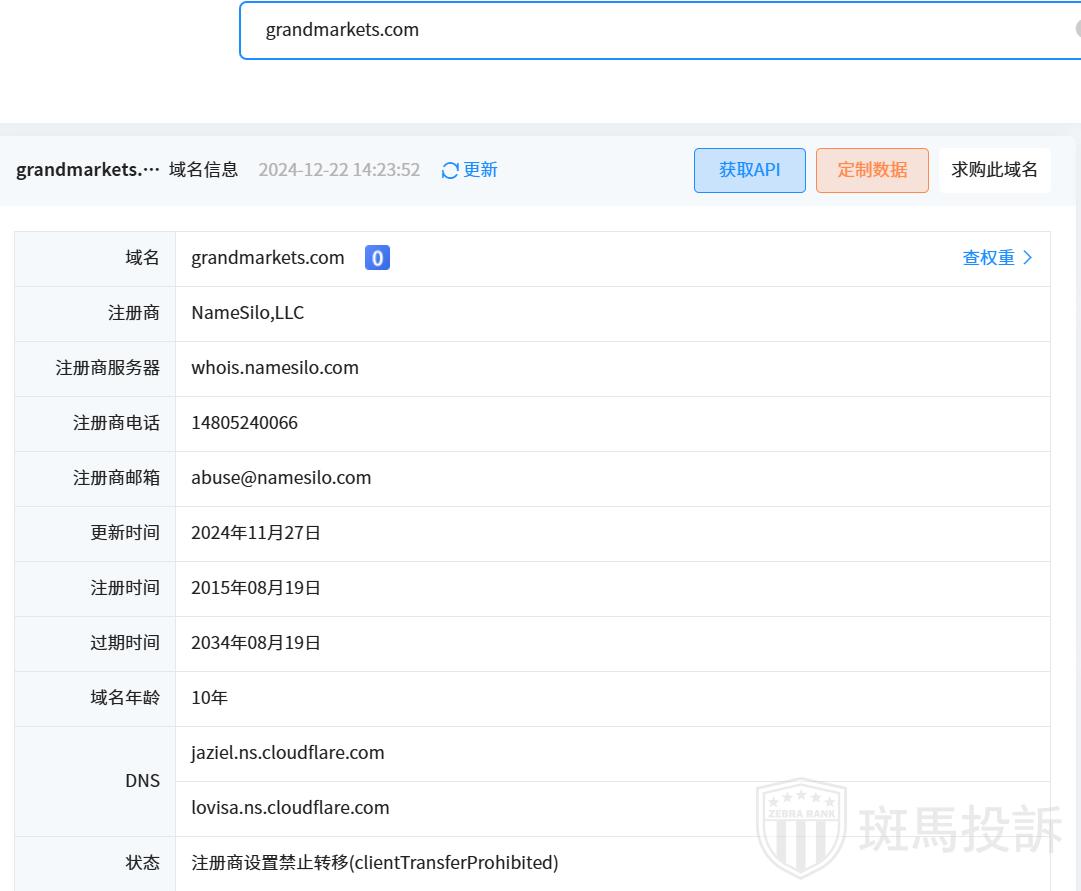Click the Zebra Bank shield logo
This screenshot has height=891, width=1081.
click(x=801, y=827)
